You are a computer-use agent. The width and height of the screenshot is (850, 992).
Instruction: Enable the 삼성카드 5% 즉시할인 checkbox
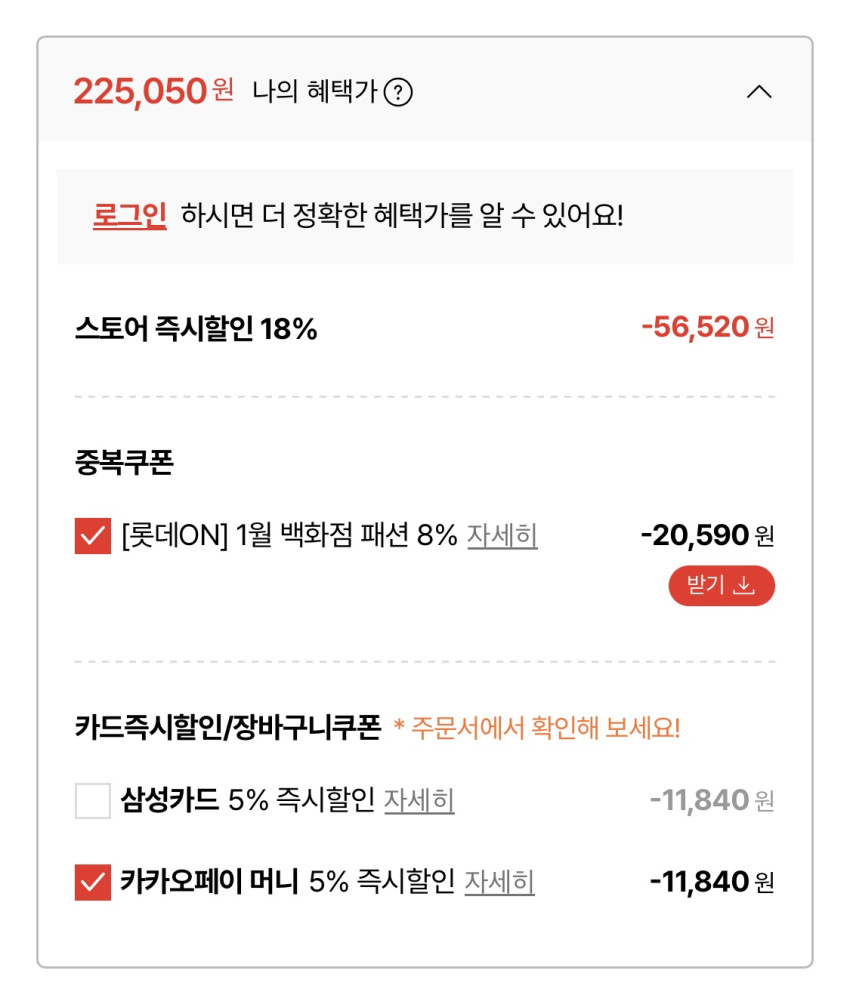pos(93,801)
